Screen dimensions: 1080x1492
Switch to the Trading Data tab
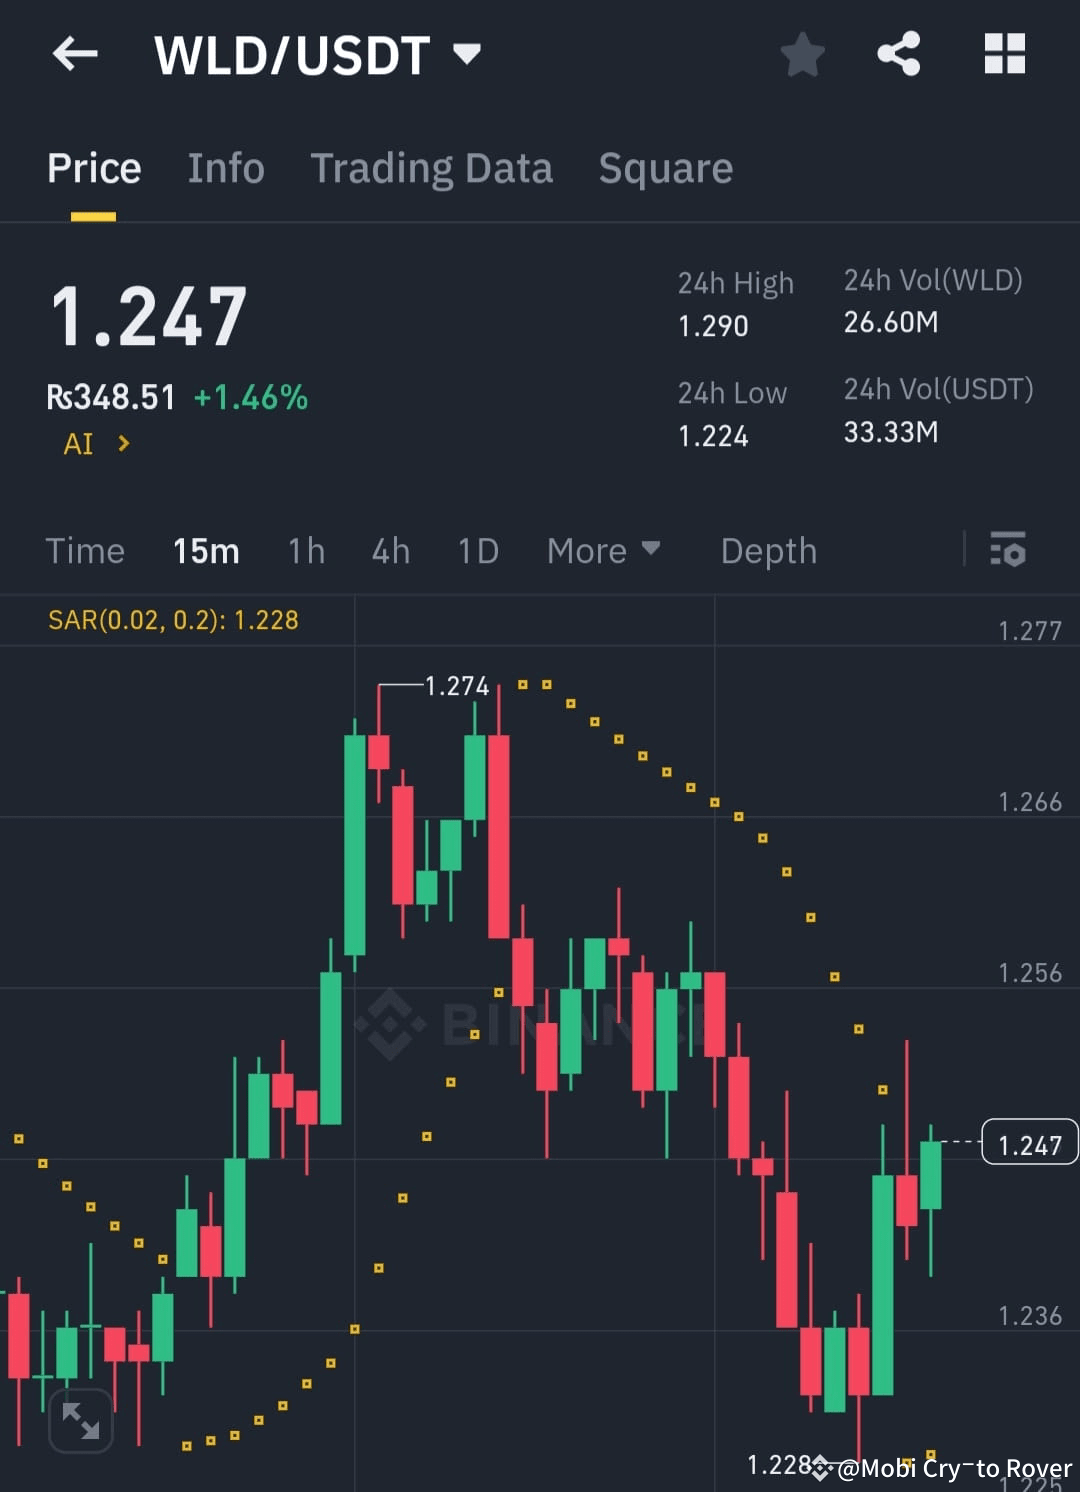tap(432, 168)
